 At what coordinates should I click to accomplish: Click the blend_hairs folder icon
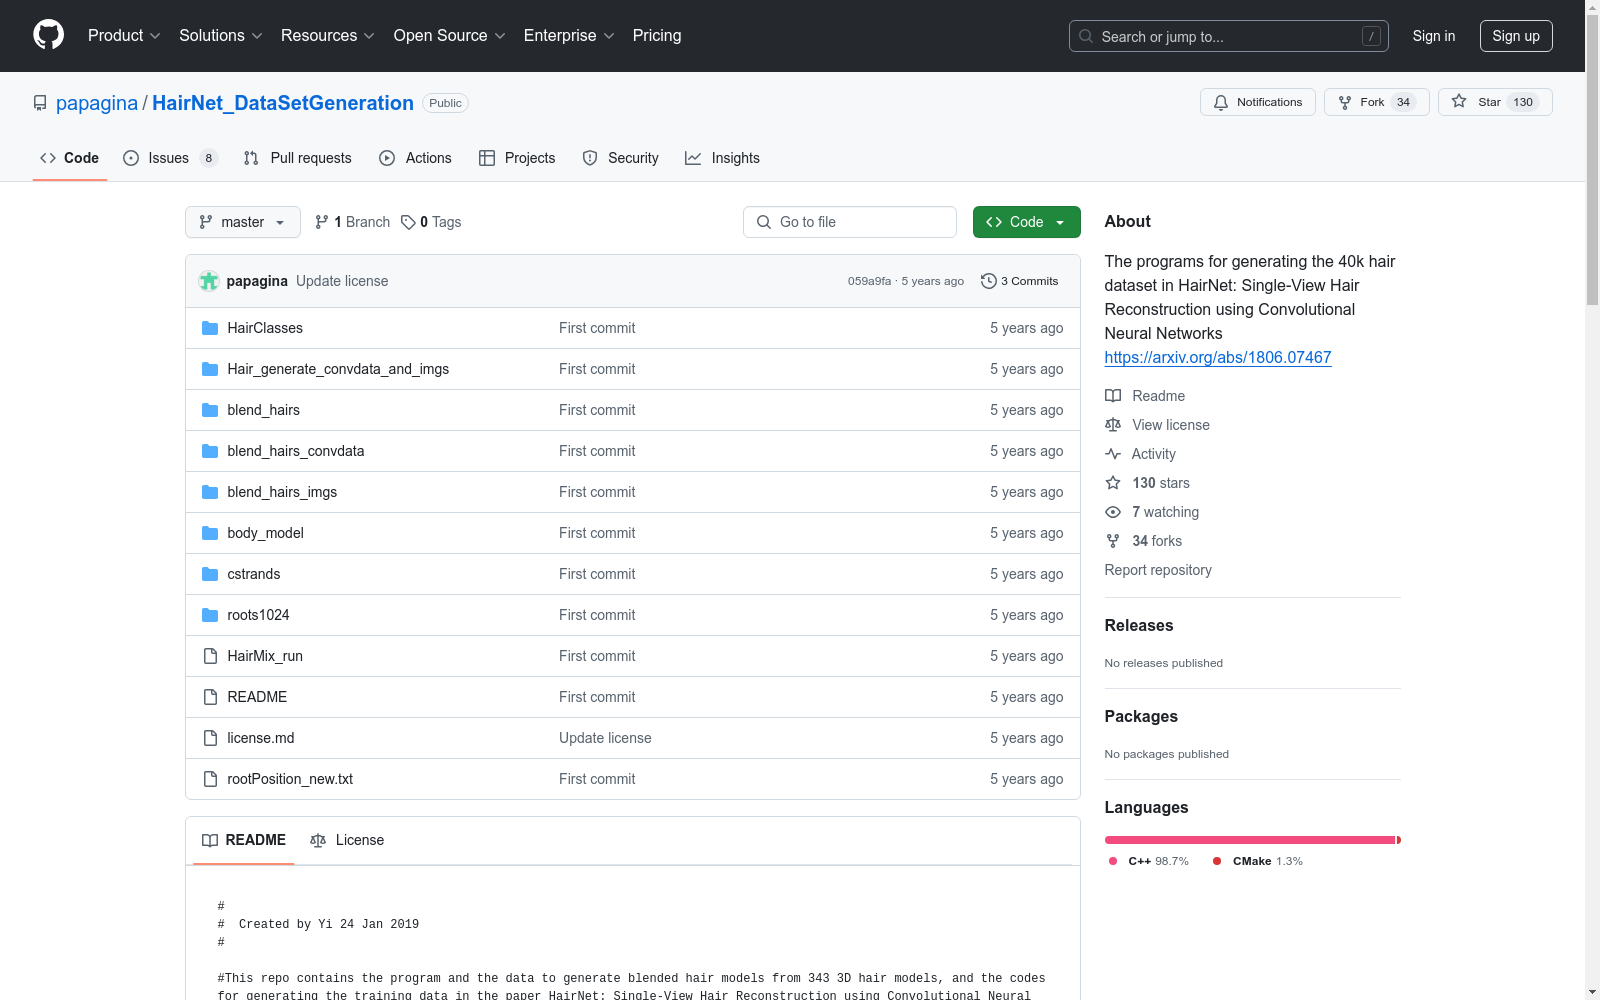coord(210,410)
